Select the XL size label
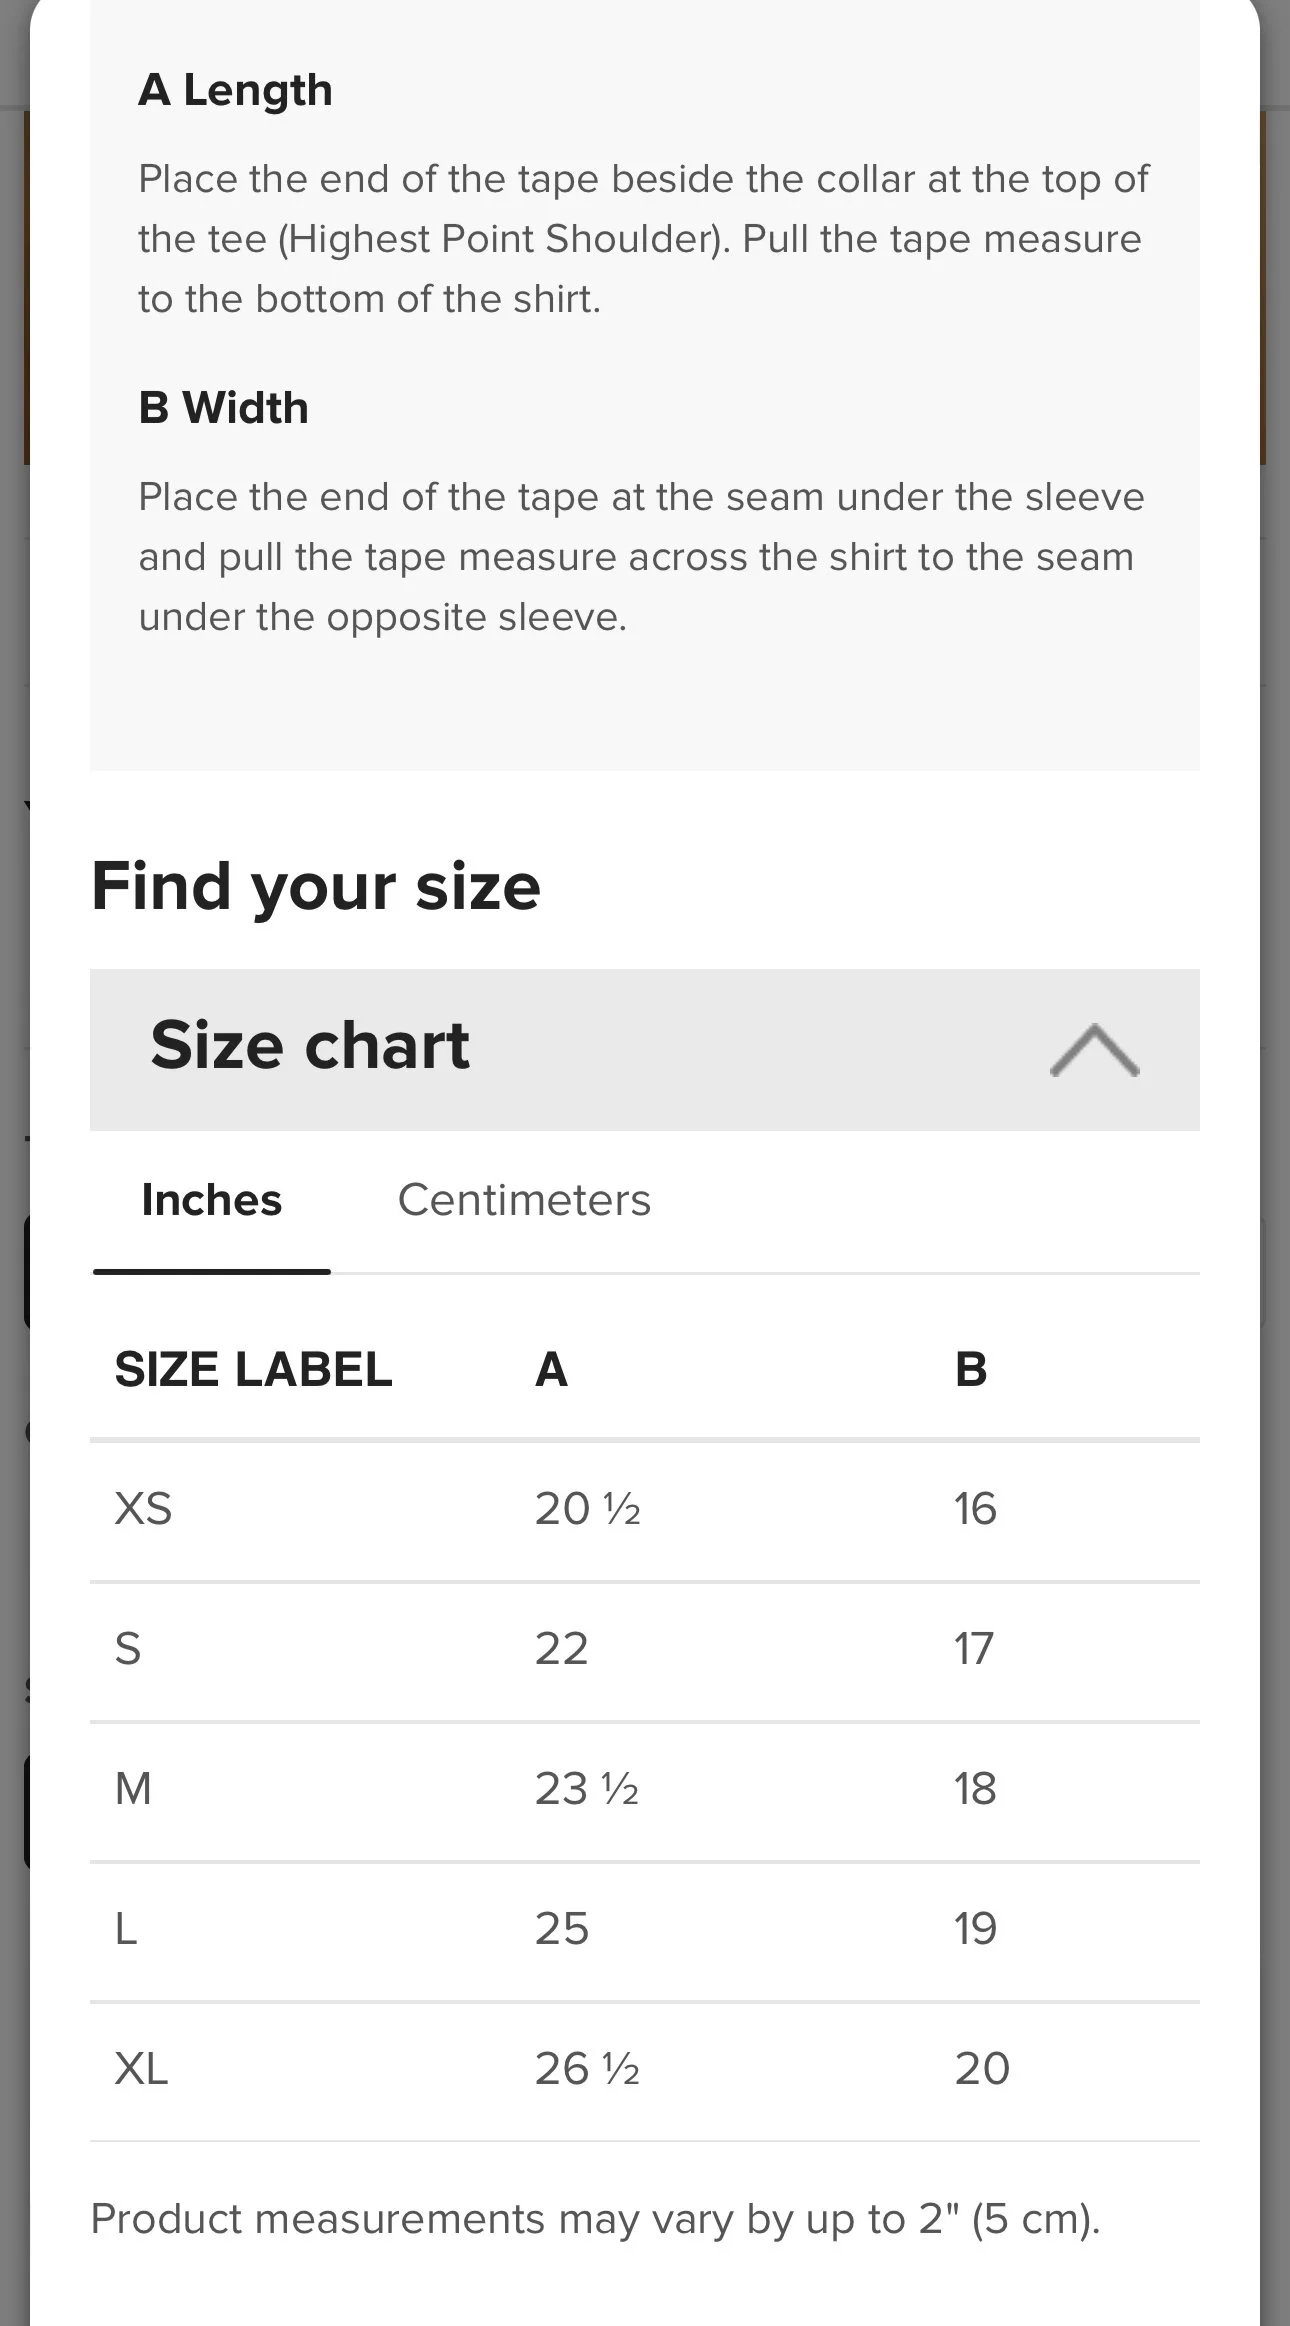Viewport: 1290px width, 2326px height. tap(141, 2069)
